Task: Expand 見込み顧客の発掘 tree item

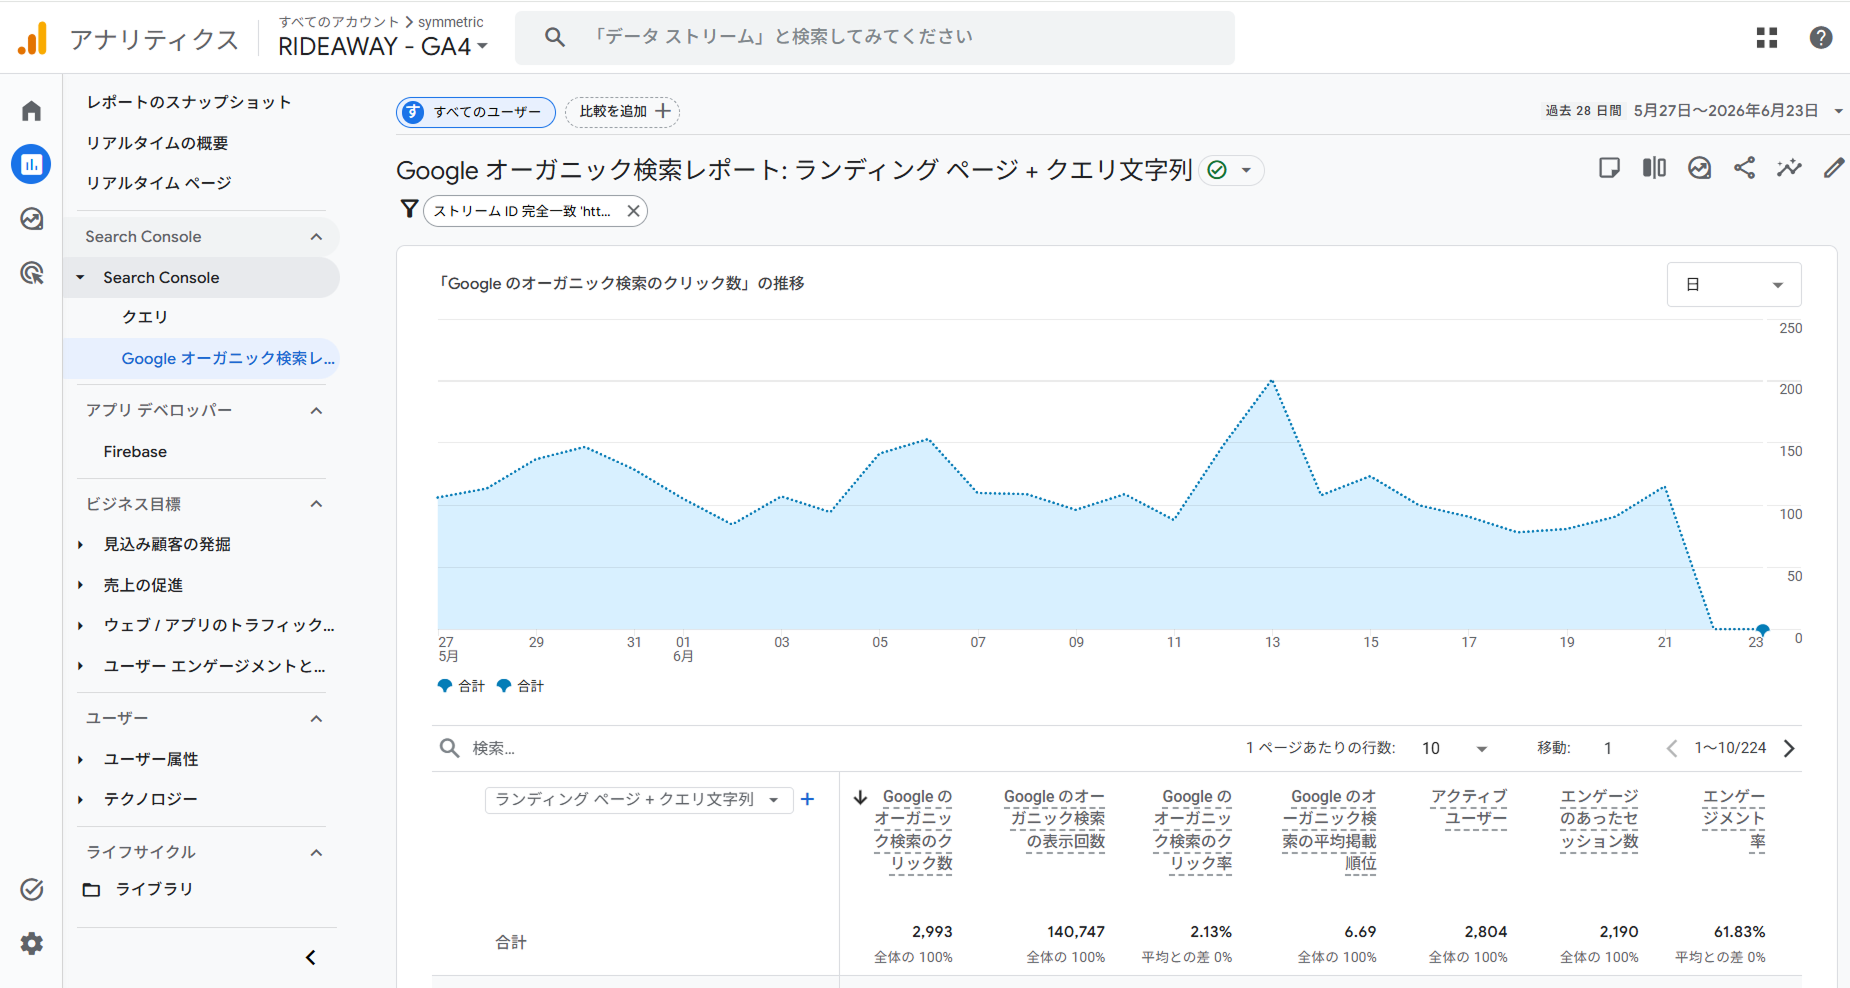Action: (80, 545)
